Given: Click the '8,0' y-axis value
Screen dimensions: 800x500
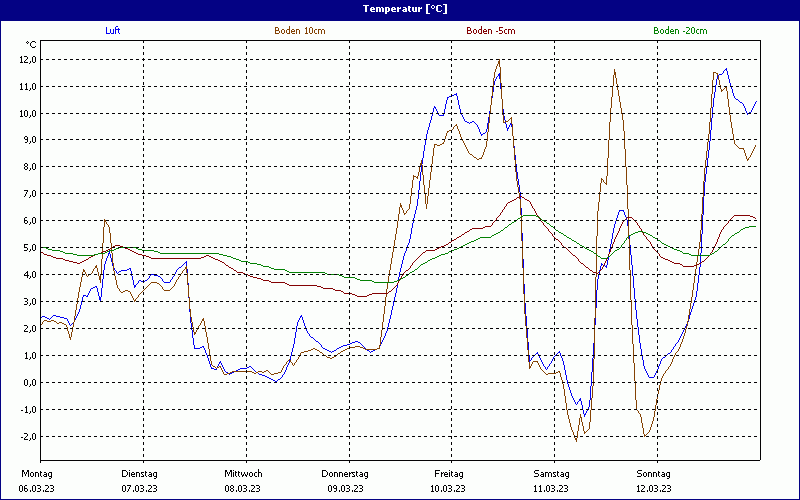Looking at the screenshot, I should click(30, 167).
